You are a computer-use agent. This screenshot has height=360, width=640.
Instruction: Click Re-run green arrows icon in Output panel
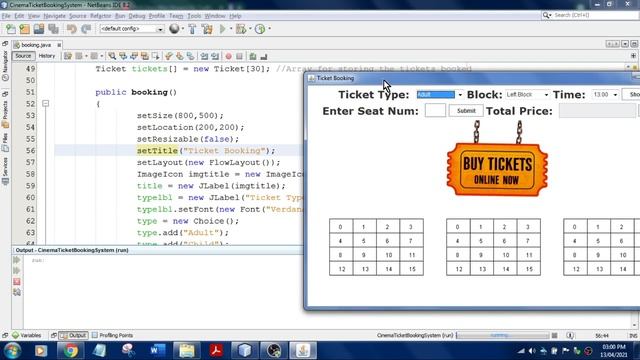coord(17,260)
